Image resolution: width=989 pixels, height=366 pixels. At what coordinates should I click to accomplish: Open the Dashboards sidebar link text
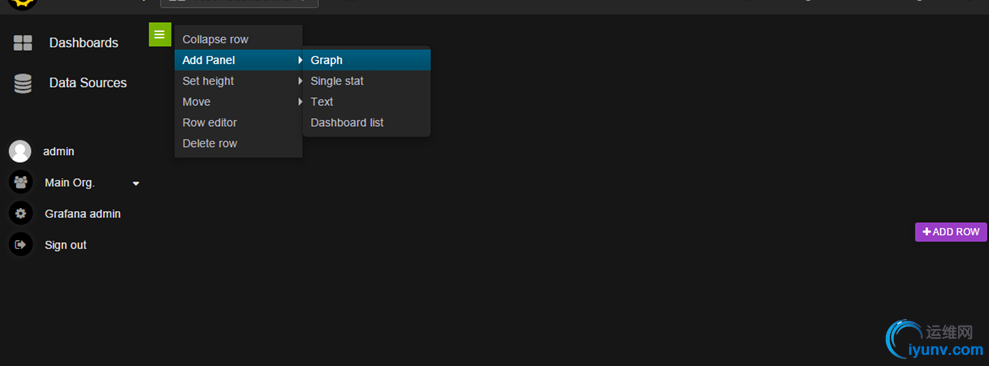click(84, 43)
